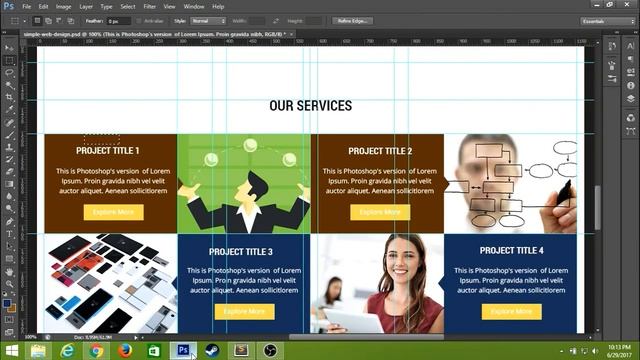Click the Feather input field
The height and width of the screenshot is (360, 640).
119,21
